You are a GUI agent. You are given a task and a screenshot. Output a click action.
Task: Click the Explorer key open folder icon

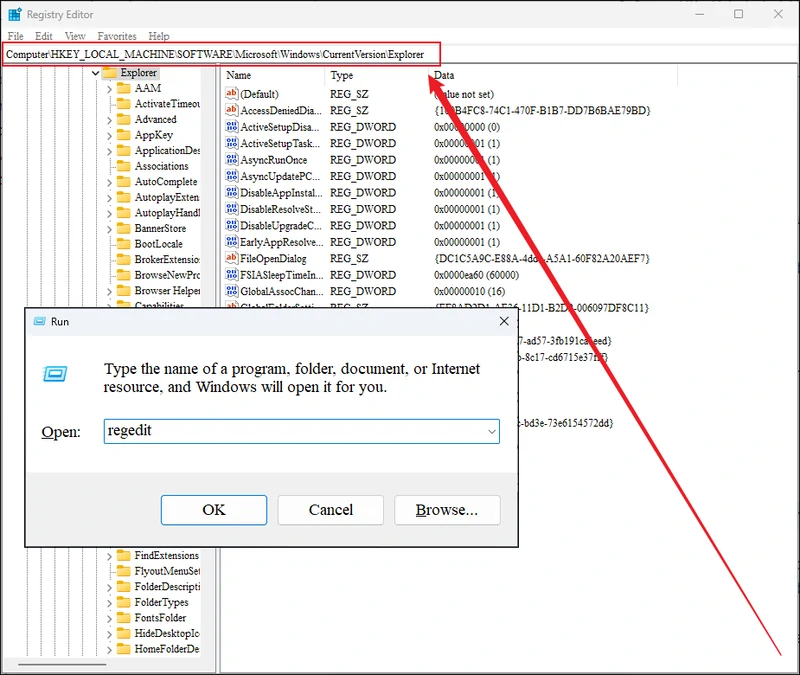(x=110, y=73)
